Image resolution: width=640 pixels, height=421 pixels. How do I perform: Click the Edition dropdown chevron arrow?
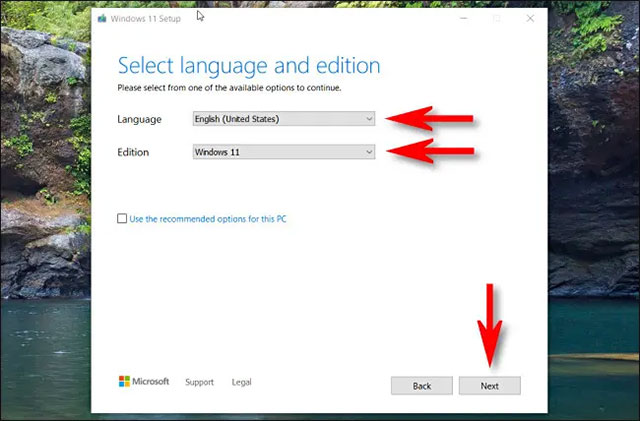pyautogui.click(x=369, y=152)
